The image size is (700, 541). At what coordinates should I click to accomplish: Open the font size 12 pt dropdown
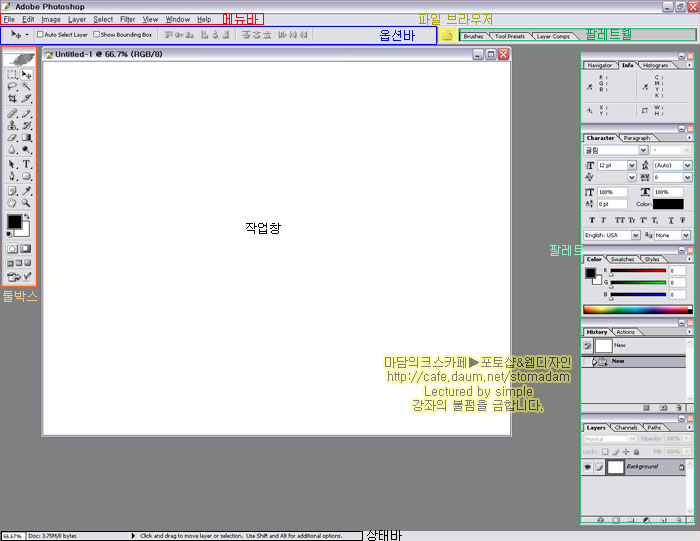tap(632, 165)
